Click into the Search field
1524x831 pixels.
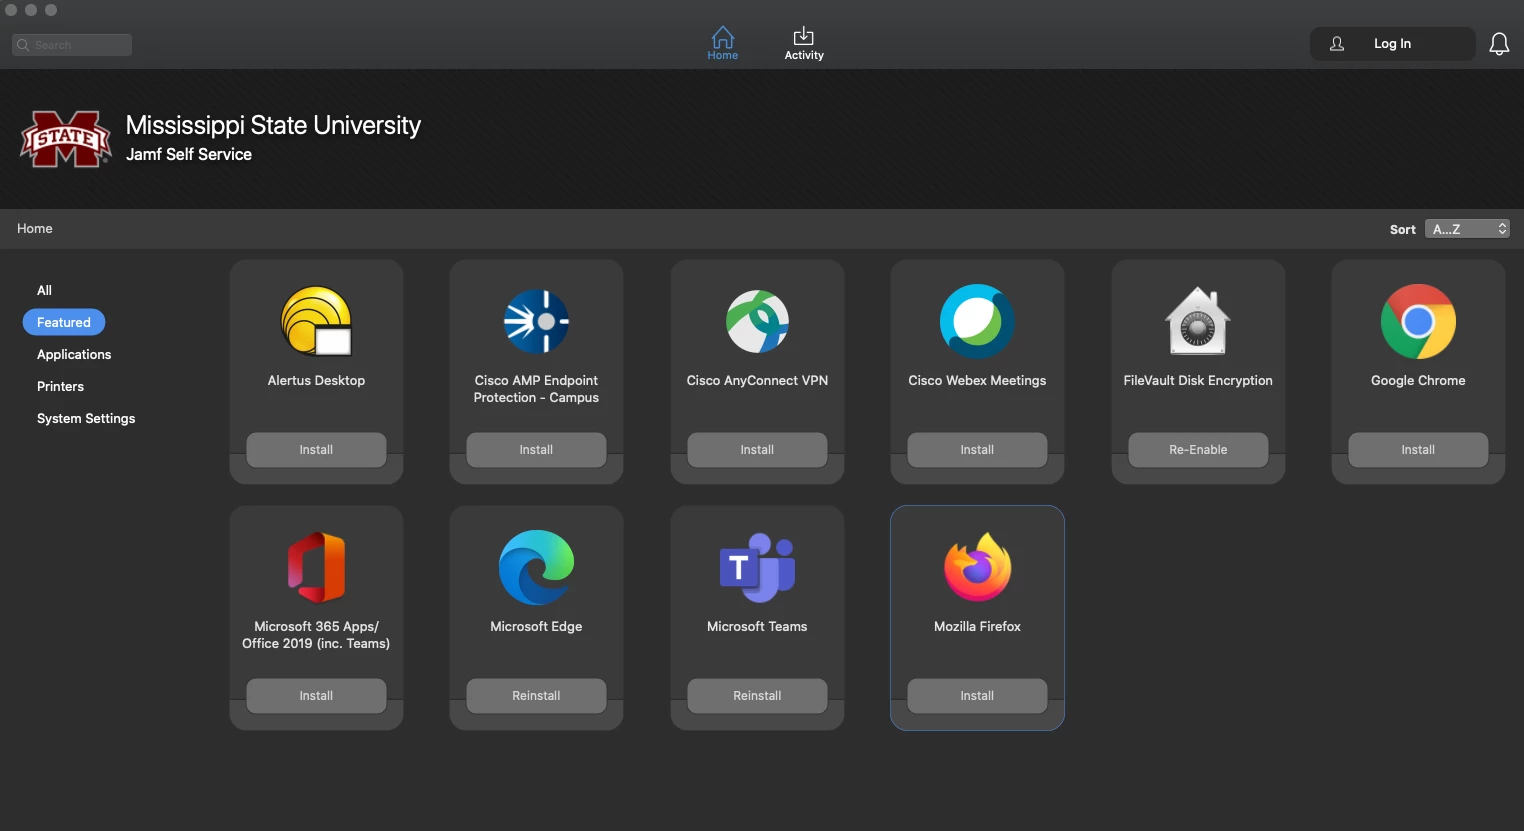click(x=72, y=45)
